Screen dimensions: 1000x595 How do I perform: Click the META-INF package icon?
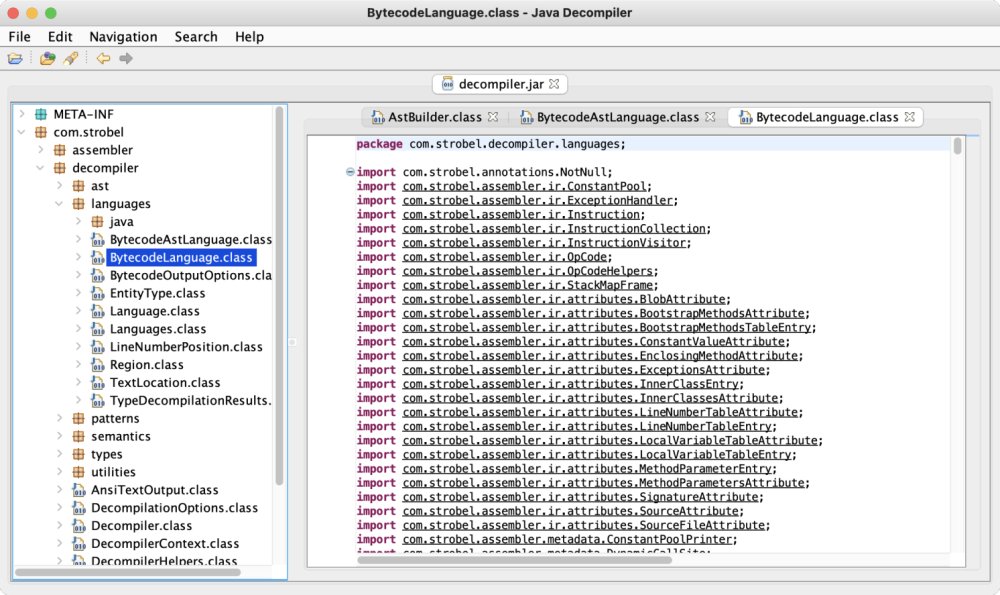41,114
